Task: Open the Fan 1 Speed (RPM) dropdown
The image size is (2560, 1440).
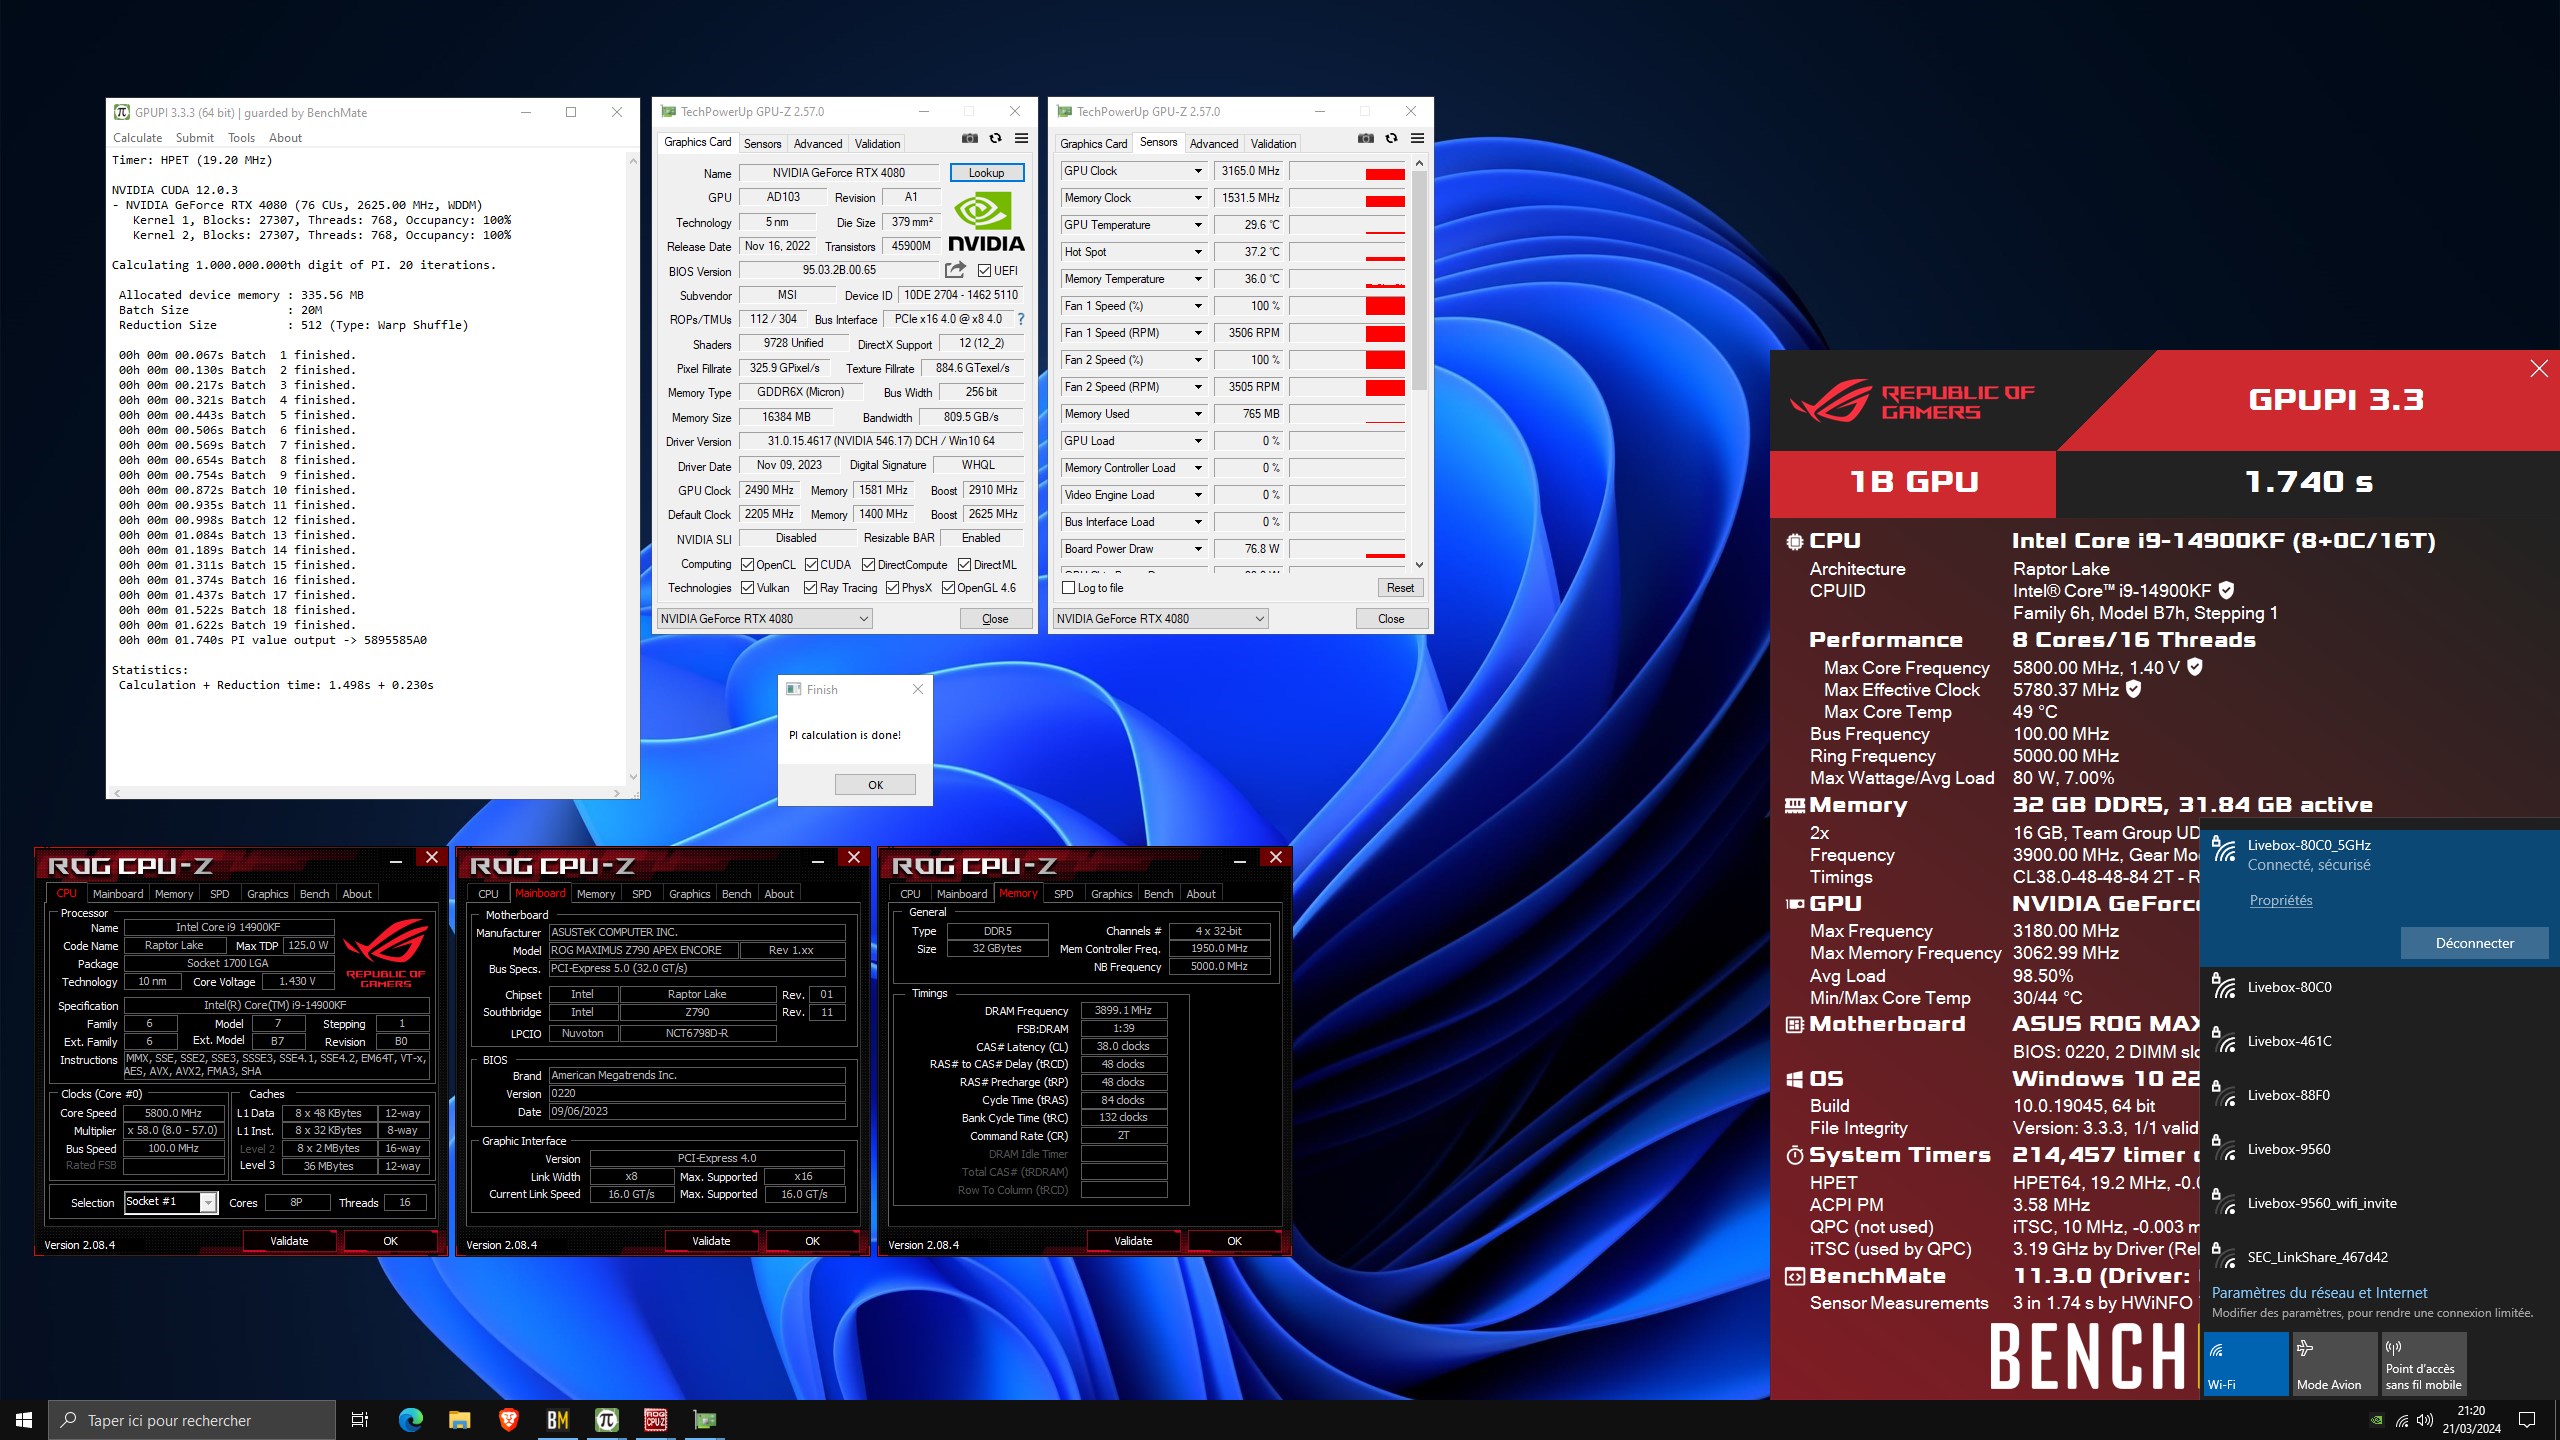Action: click(1198, 333)
